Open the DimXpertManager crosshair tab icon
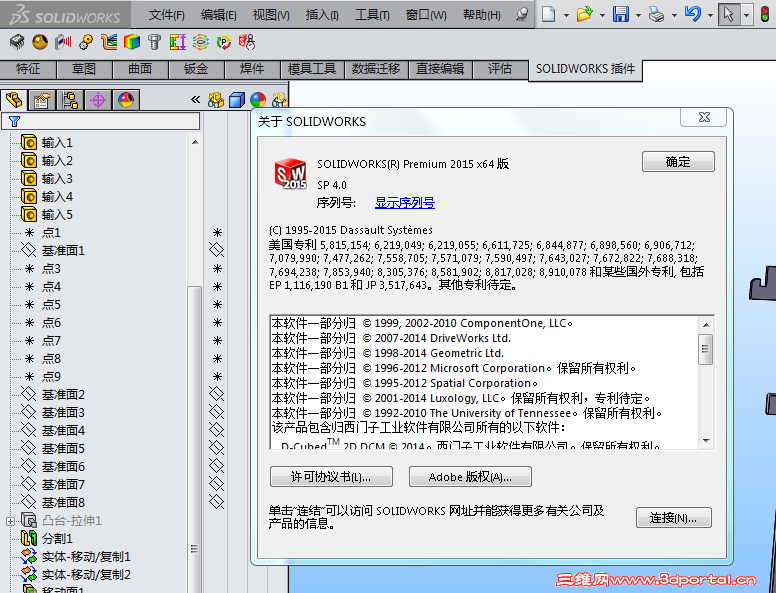 98,100
